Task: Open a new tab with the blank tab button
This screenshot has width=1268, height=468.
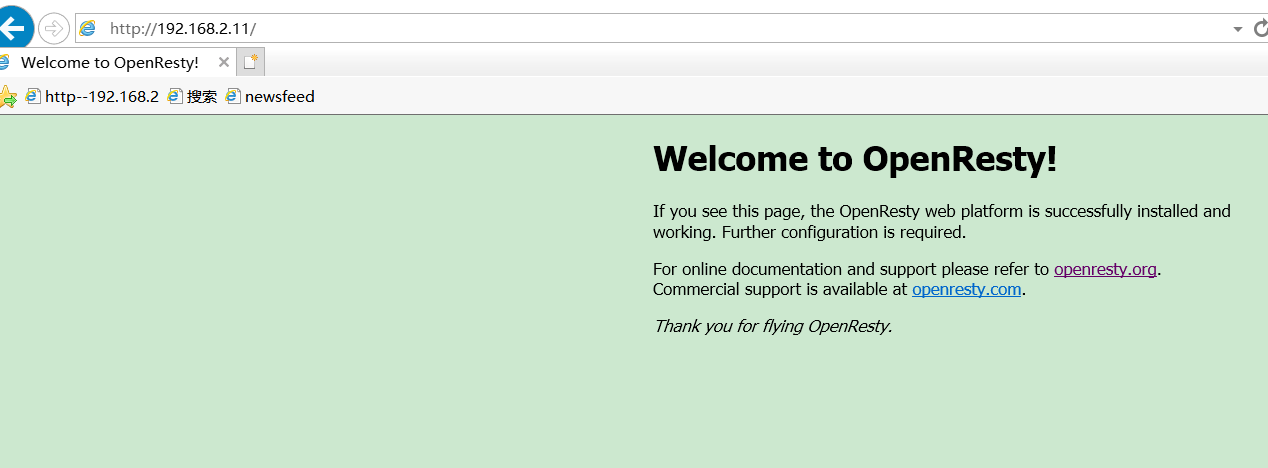Action: pos(251,62)
